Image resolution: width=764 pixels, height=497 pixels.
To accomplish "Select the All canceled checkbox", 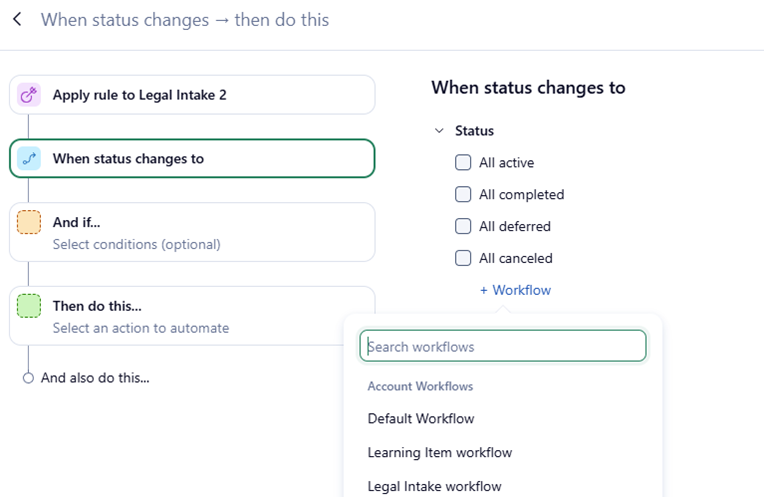I will [463, 258].
